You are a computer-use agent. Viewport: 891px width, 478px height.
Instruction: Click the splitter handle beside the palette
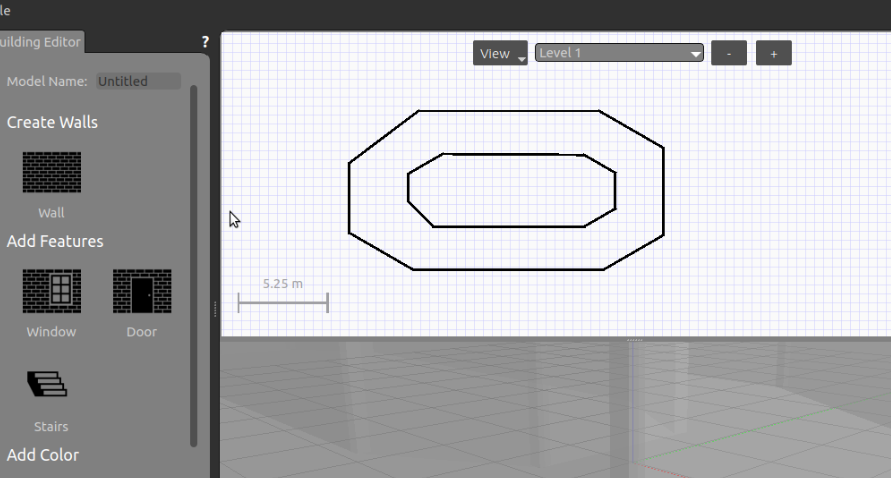pos(215,309)
